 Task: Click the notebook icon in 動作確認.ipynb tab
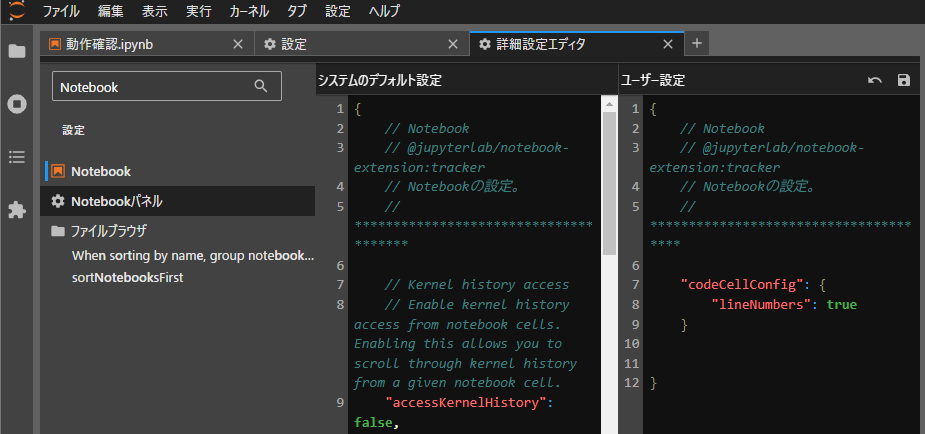click(55, 44)
